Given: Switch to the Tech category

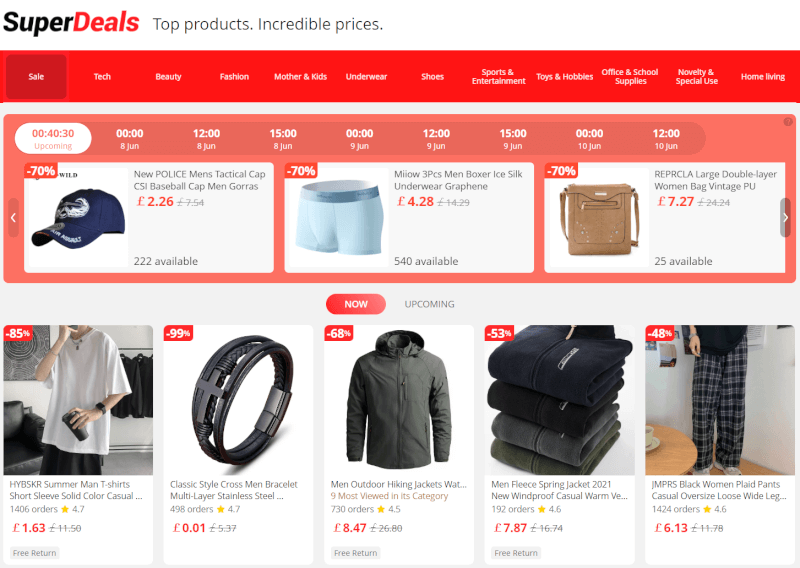Looking at the screenshot, I should click(x=102, y=77).
